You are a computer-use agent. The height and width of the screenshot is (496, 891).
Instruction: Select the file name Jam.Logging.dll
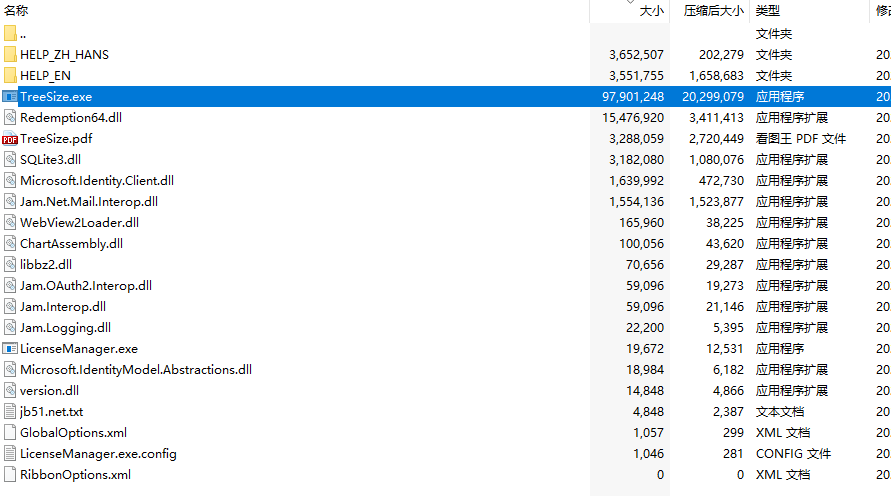pos(65,328)
